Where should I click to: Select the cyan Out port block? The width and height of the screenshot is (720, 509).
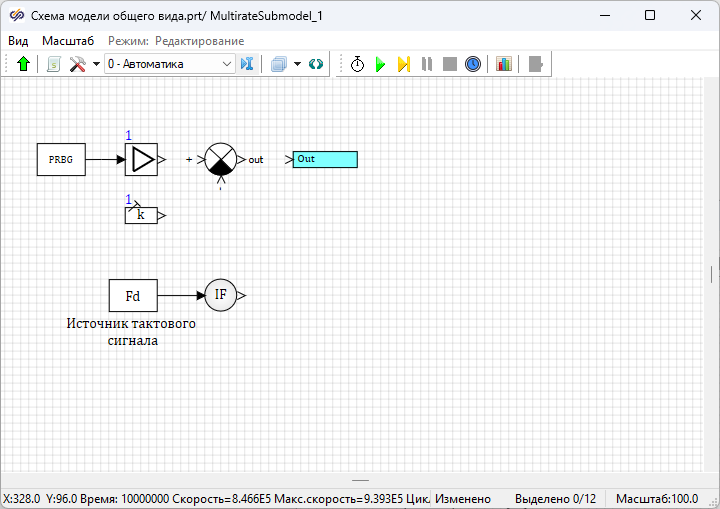pos(325,159)
